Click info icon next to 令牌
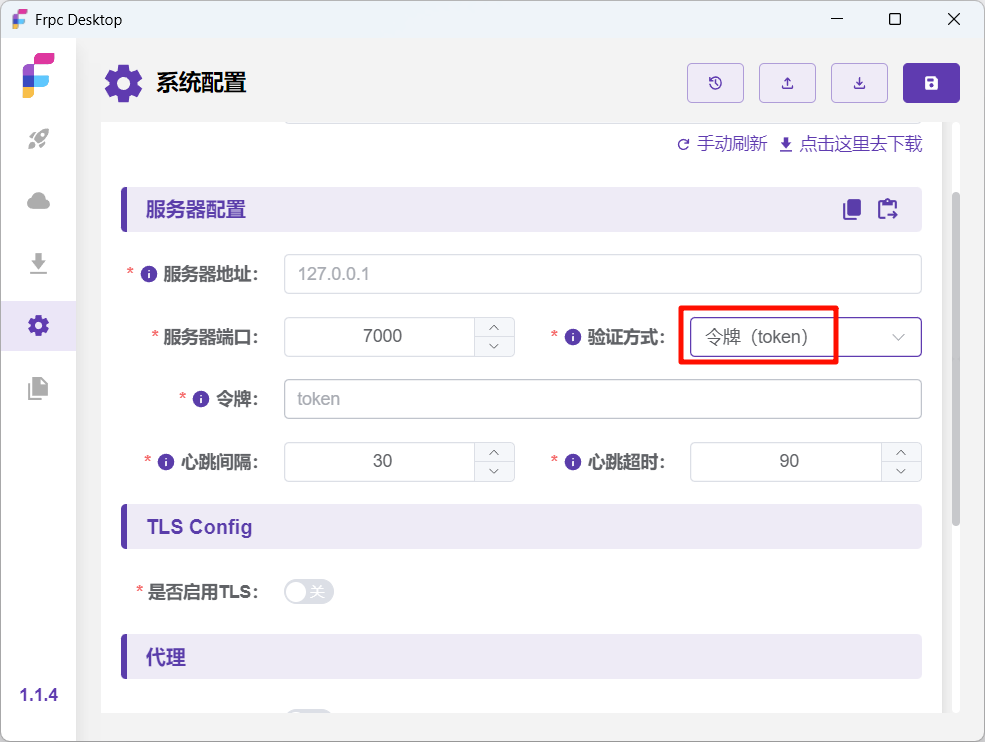Viewport: 985px width, 742px height. [x=201, y=399]
